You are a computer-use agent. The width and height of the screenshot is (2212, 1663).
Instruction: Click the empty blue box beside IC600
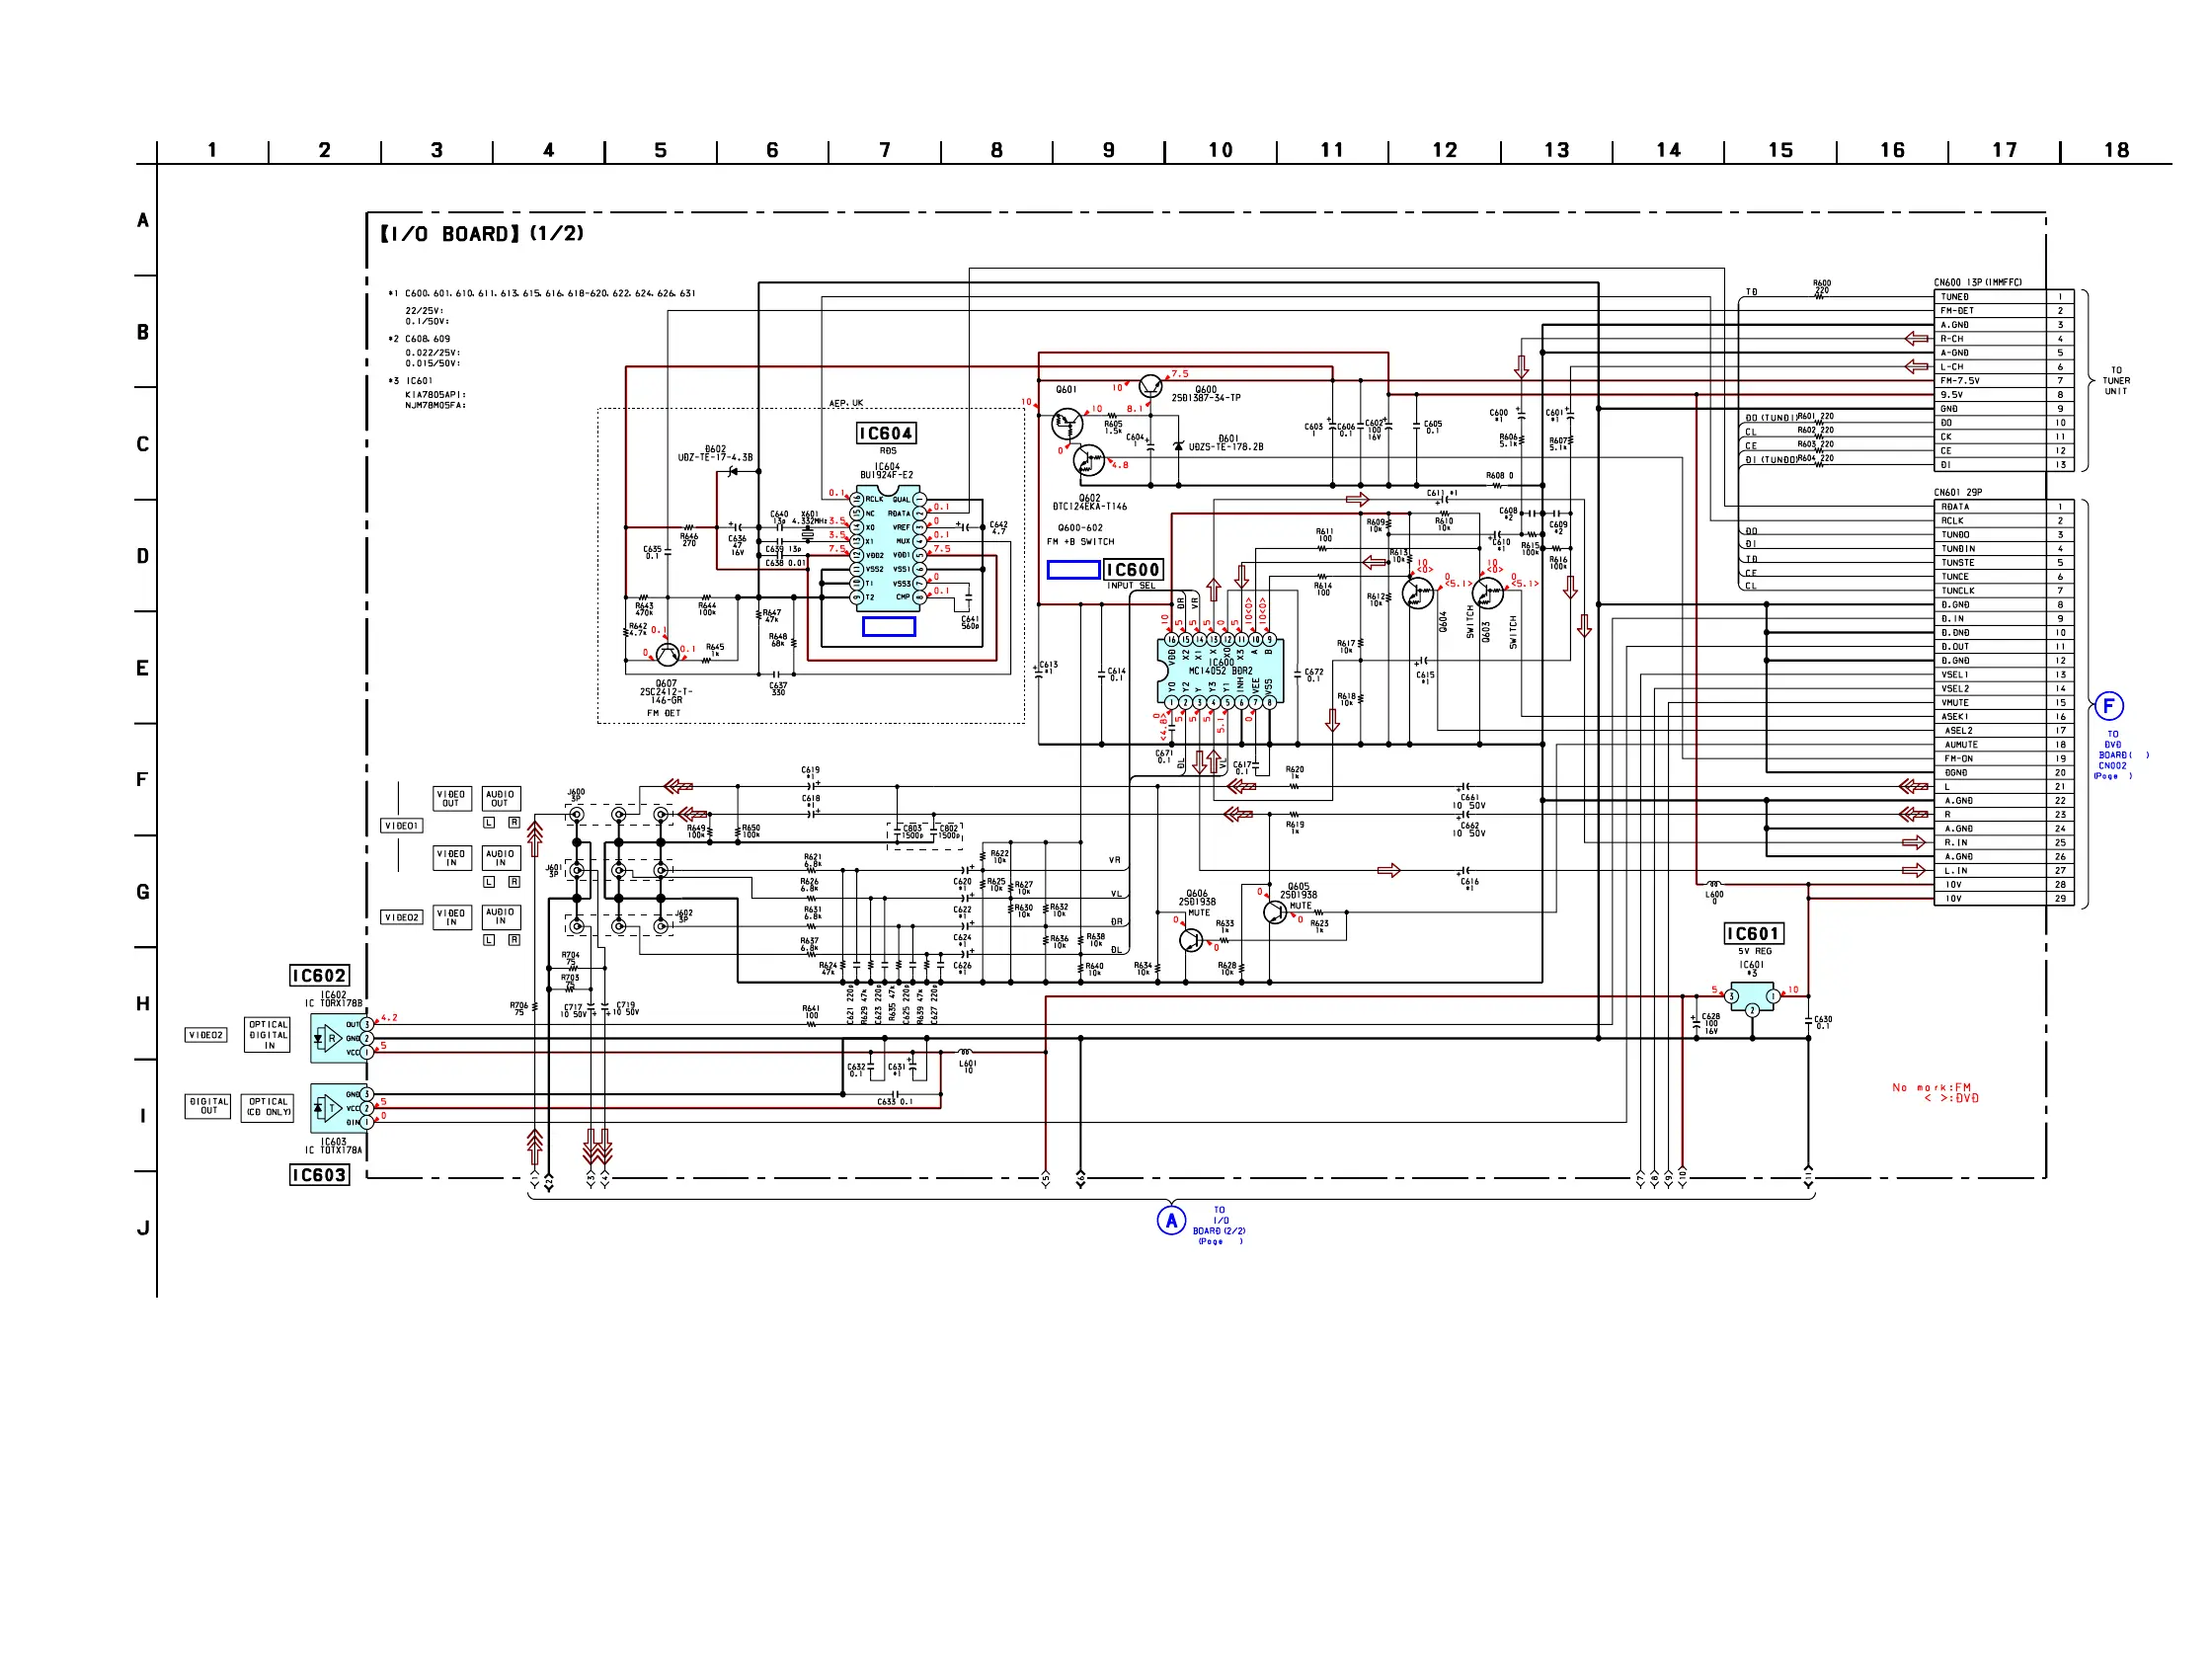(1073, 570)
